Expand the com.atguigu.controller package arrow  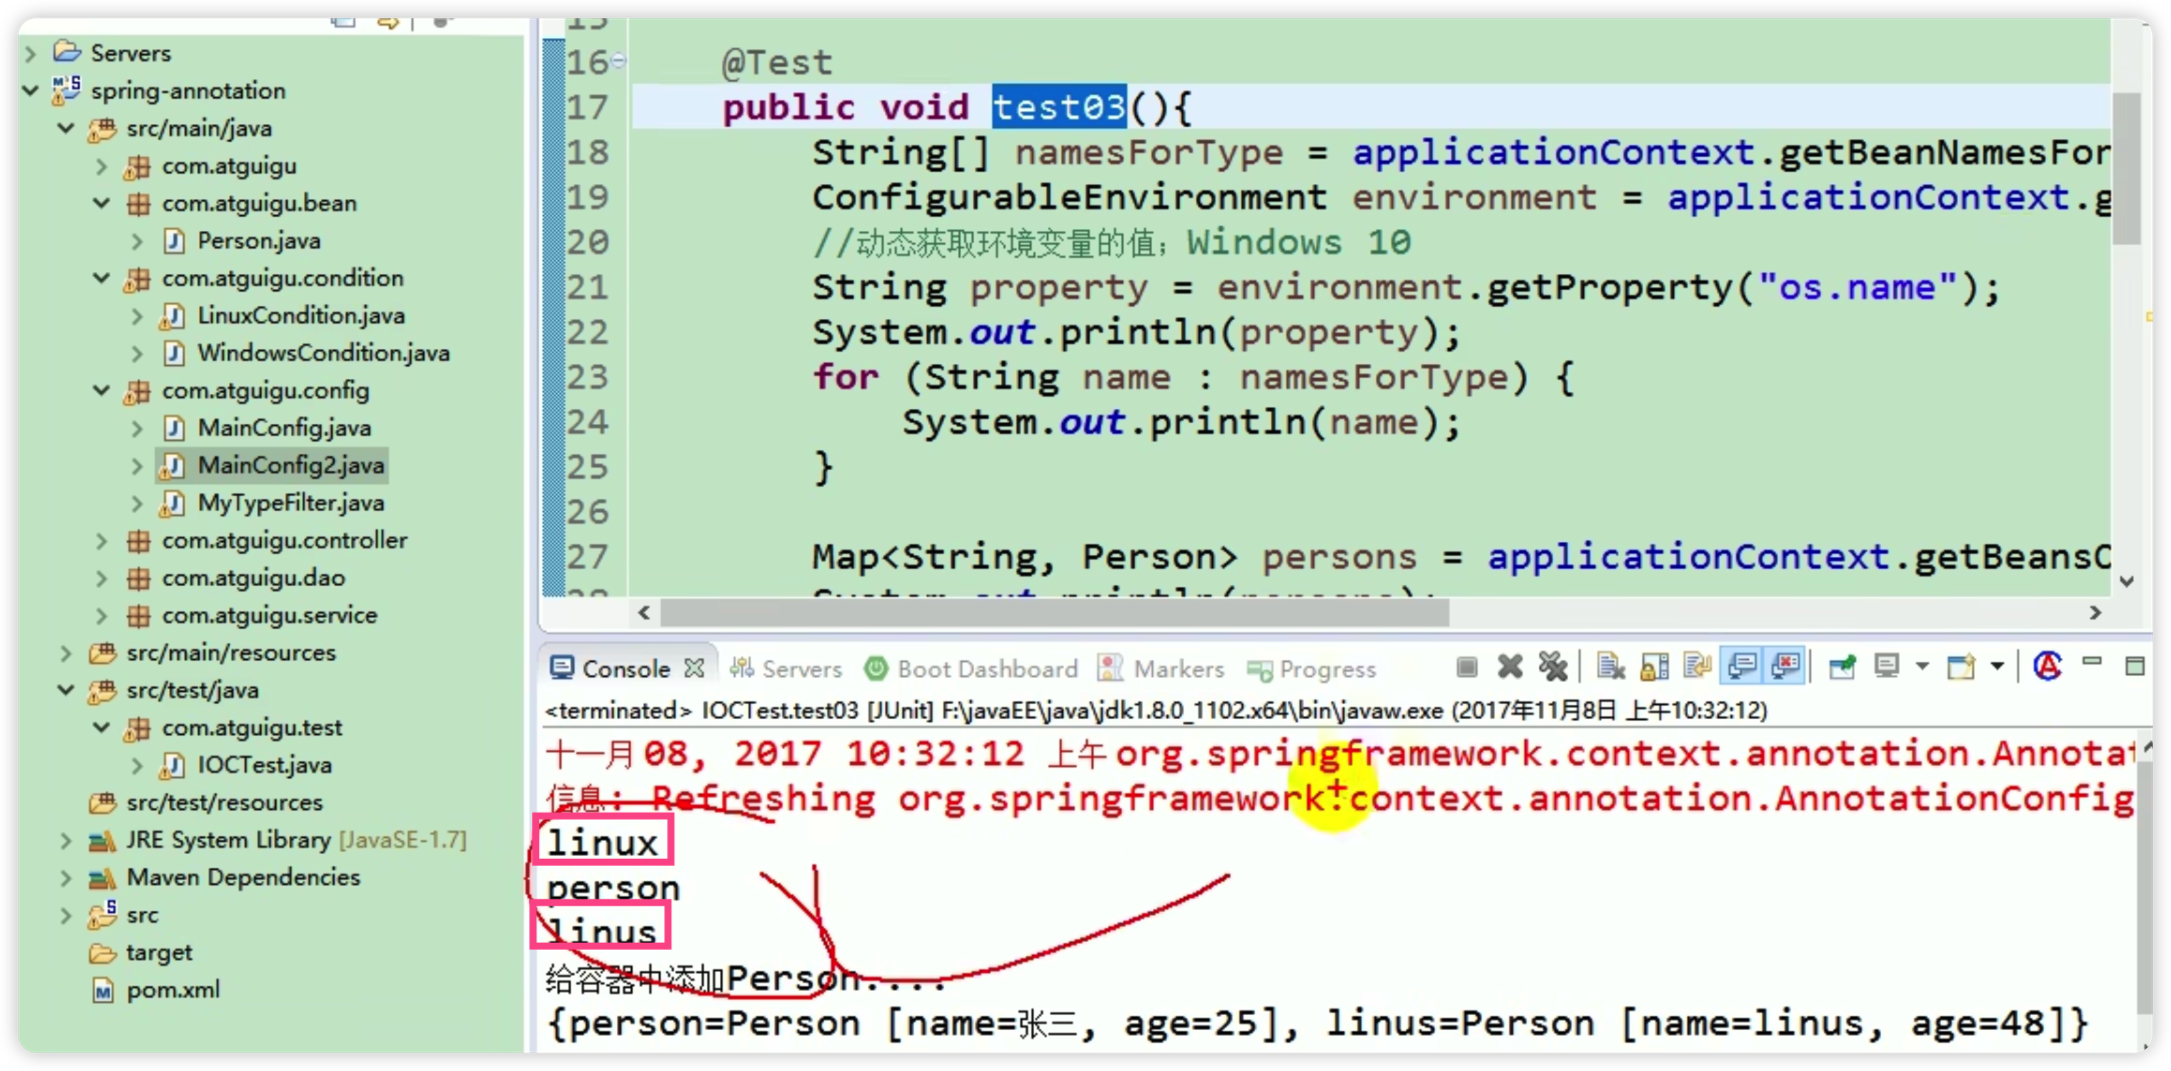tap(102, 540)
